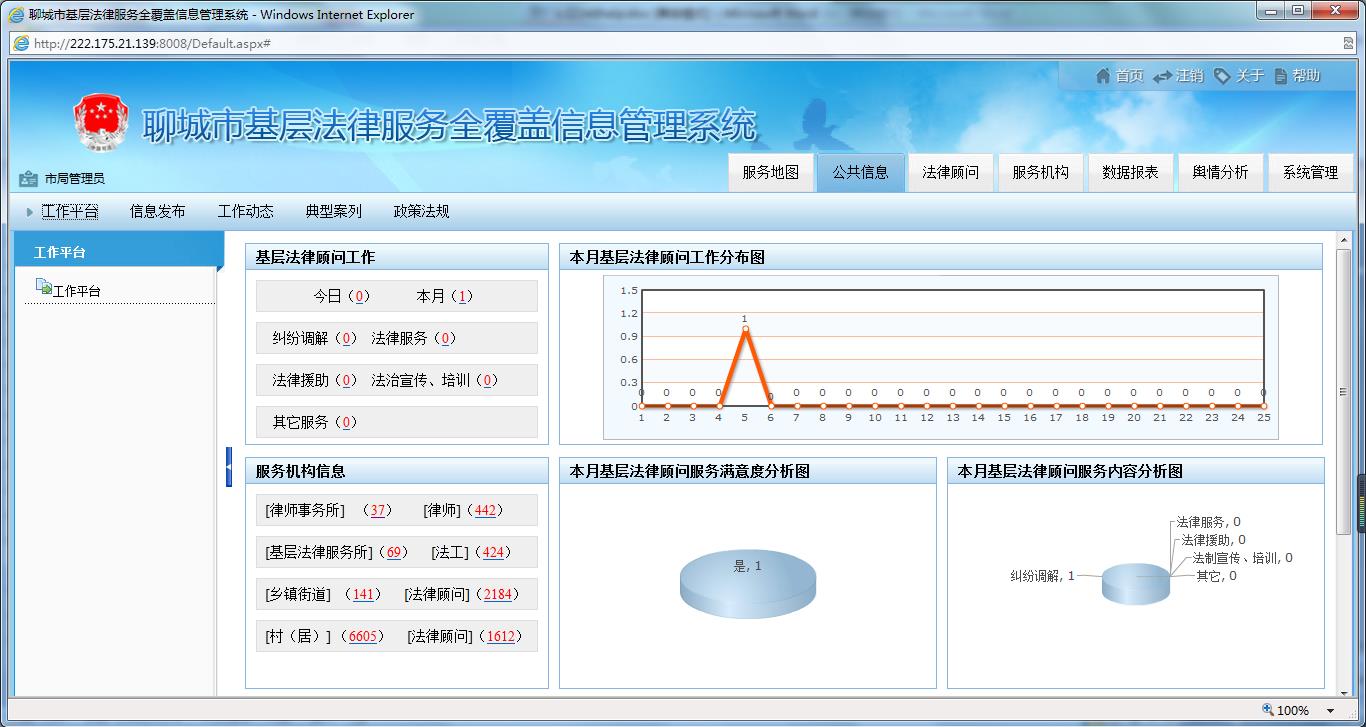Open 乡镇街道 legal advisors link 2184

pos(497,594)
